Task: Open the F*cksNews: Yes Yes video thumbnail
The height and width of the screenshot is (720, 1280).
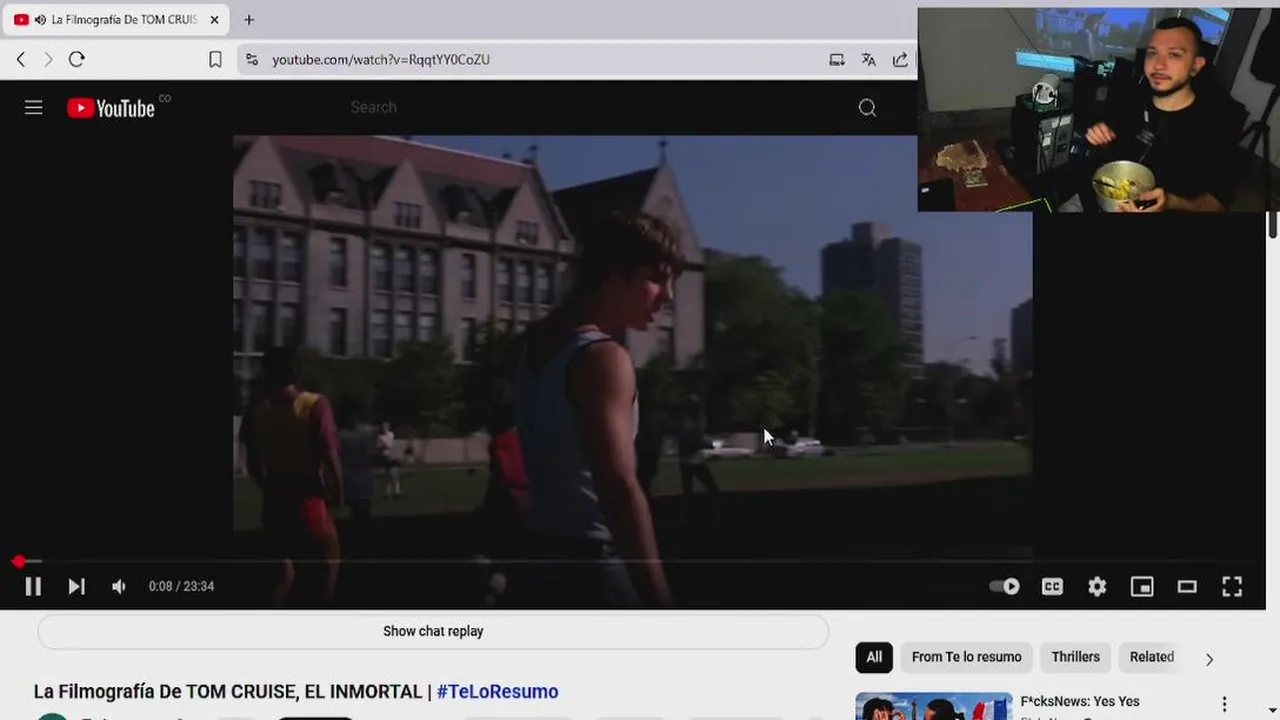Action: coord(934,706)
